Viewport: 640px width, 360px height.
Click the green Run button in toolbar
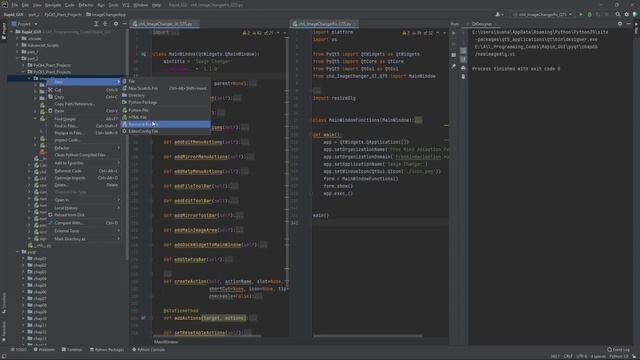pos(581,14)
